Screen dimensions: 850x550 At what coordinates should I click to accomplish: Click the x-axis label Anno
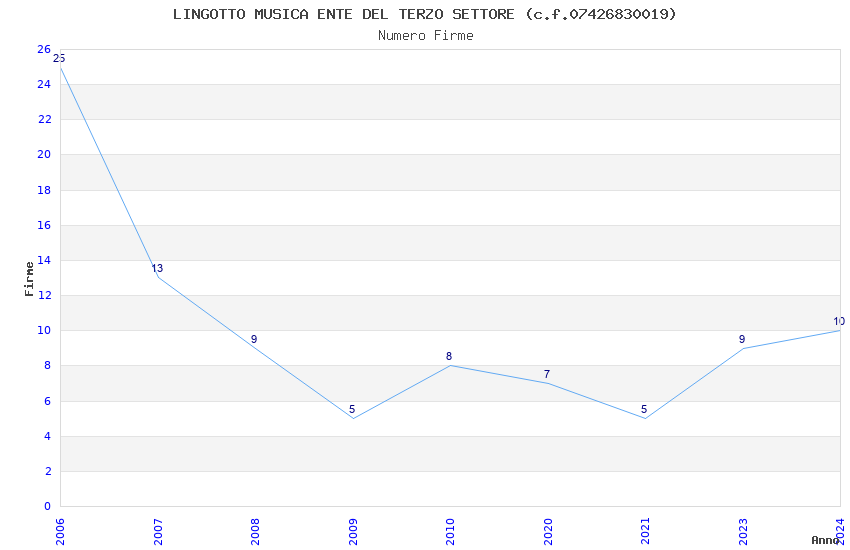tap(825, 540)
